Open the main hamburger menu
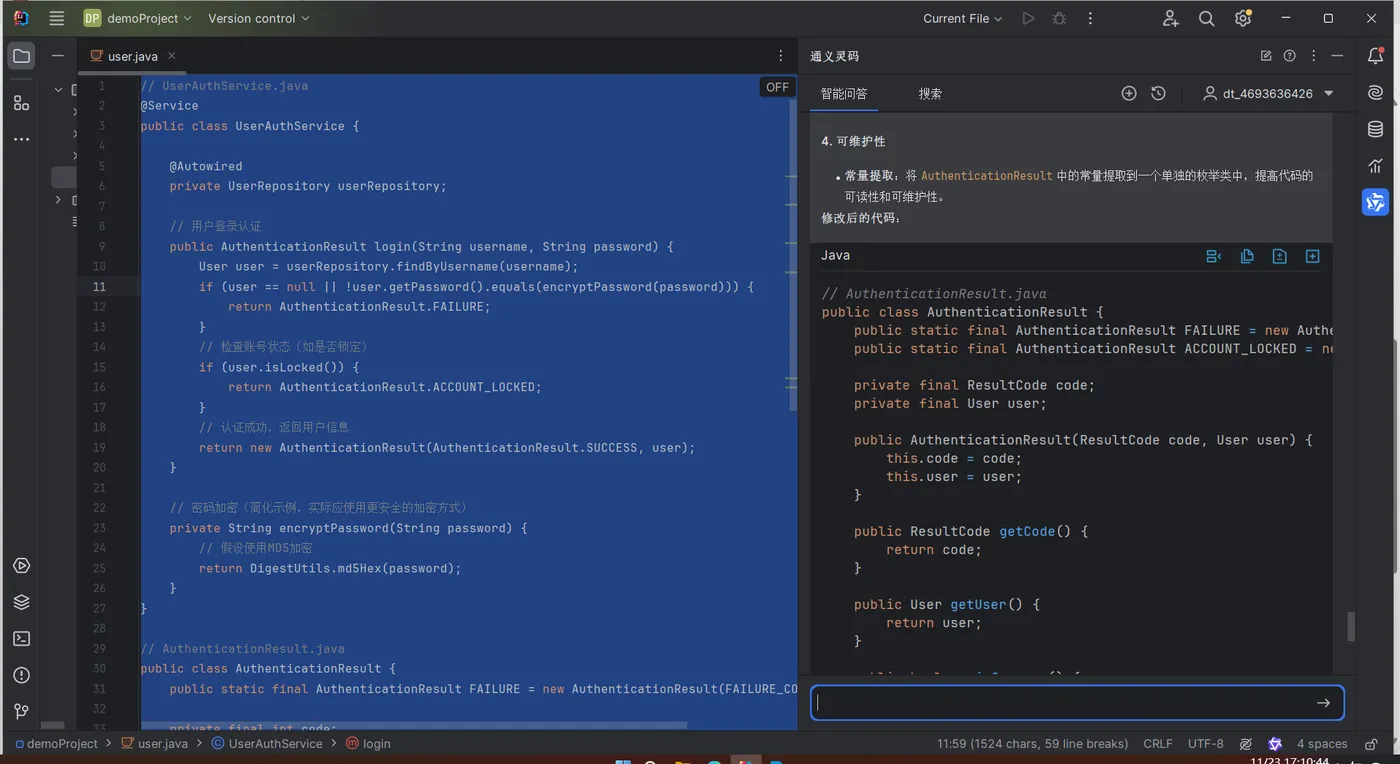 coord(57,18)
